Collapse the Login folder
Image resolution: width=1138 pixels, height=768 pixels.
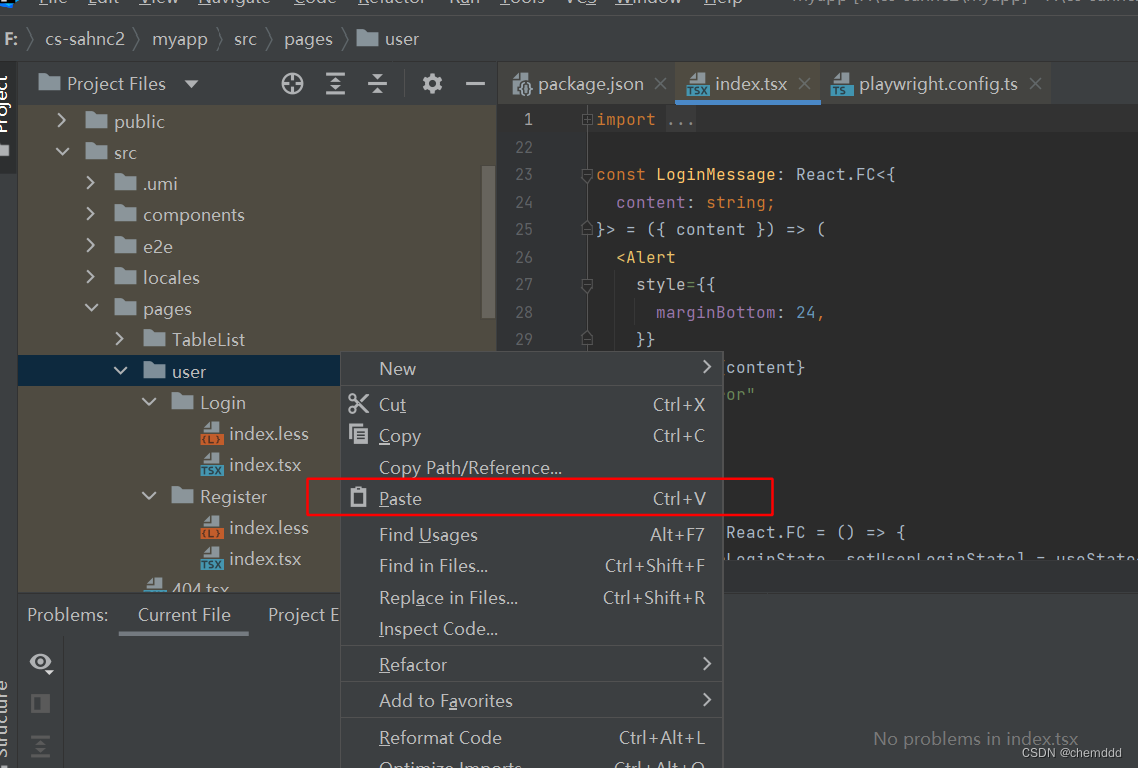[x=150, y=401]
